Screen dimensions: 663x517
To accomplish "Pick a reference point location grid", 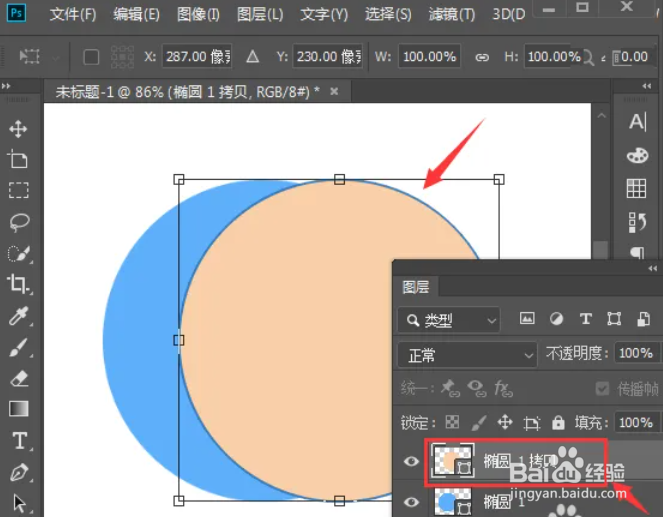I will click(x=122, y=57).
